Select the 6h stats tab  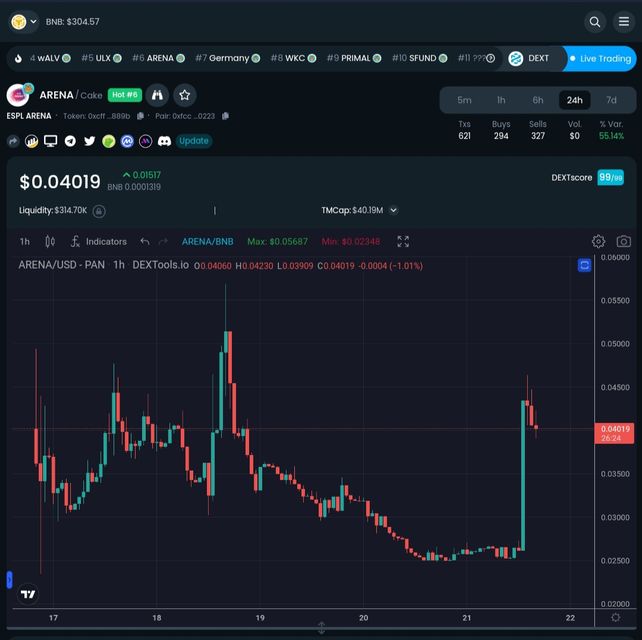(538, 100)
